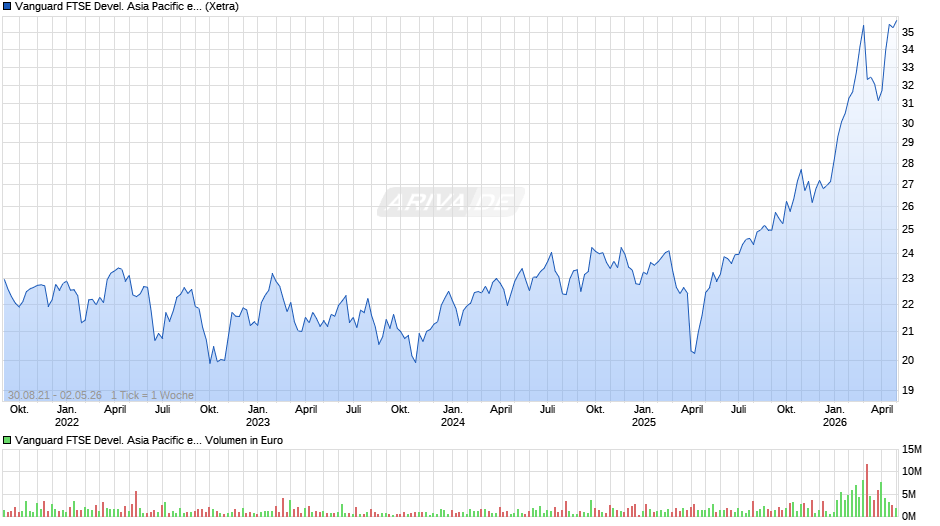Click the price axis label 20
The width and height of the screenshot is (940, 526).
[x=908, y=360]
